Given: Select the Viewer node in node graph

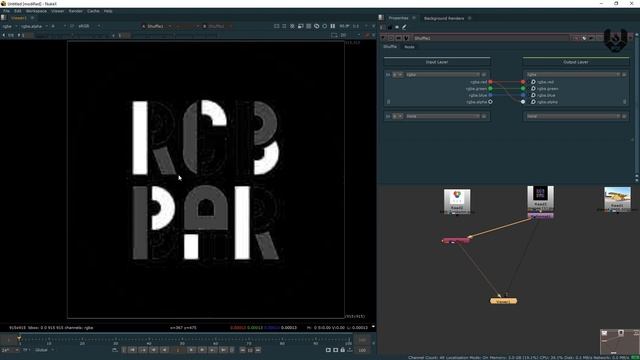Looking at the screenshot, I should pos(503,301).
